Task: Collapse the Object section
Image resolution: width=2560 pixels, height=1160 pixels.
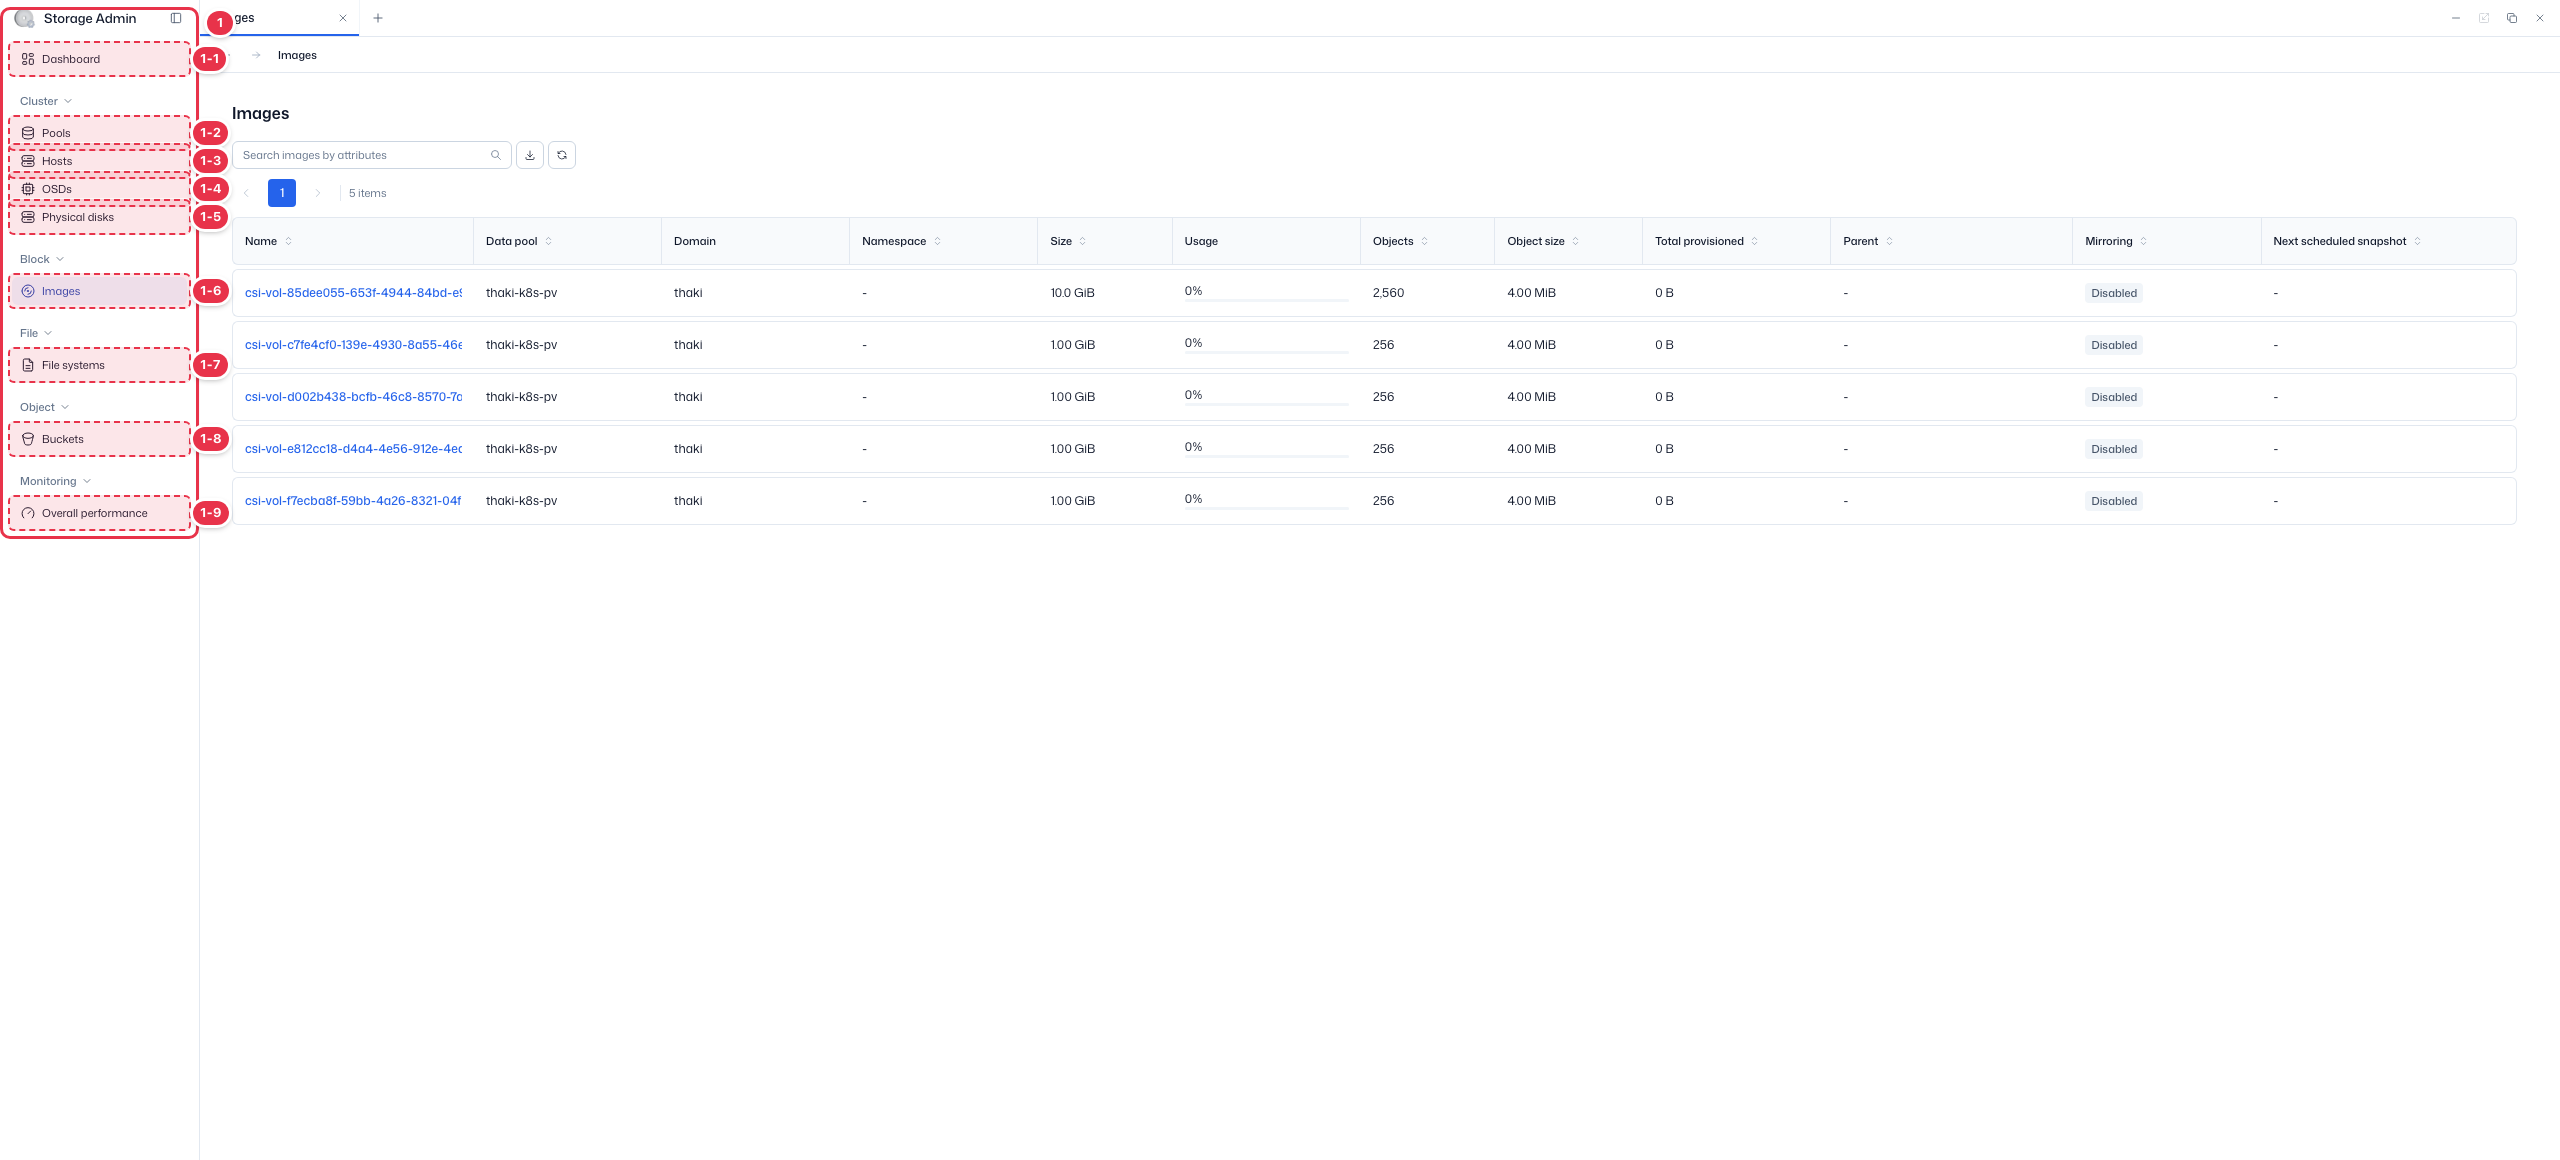Action: [x=45, y=407]
